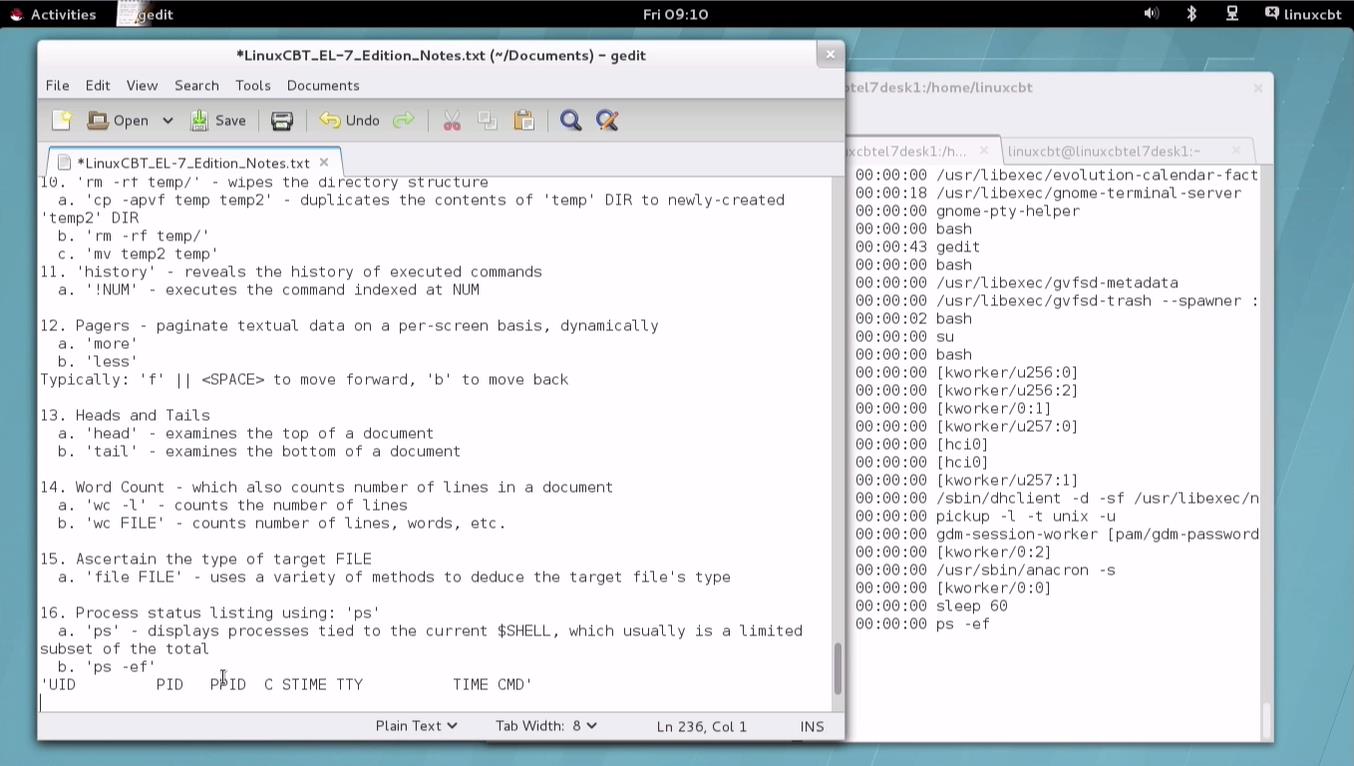Undo the last action
Image resolution: width=1354 pixels, height=766 pixels.
[349, 120]
